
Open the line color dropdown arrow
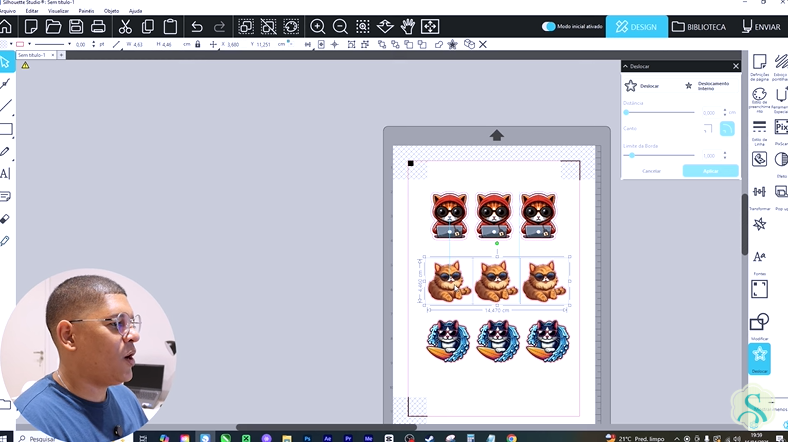click(x=30, y=44)
